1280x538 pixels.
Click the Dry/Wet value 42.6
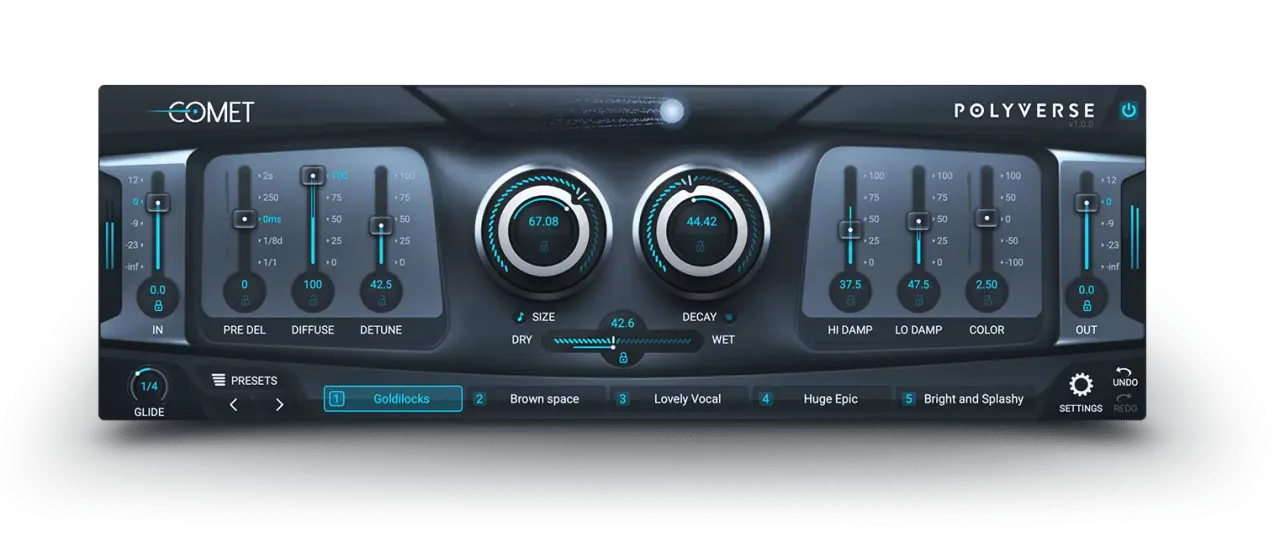point(623,323)
